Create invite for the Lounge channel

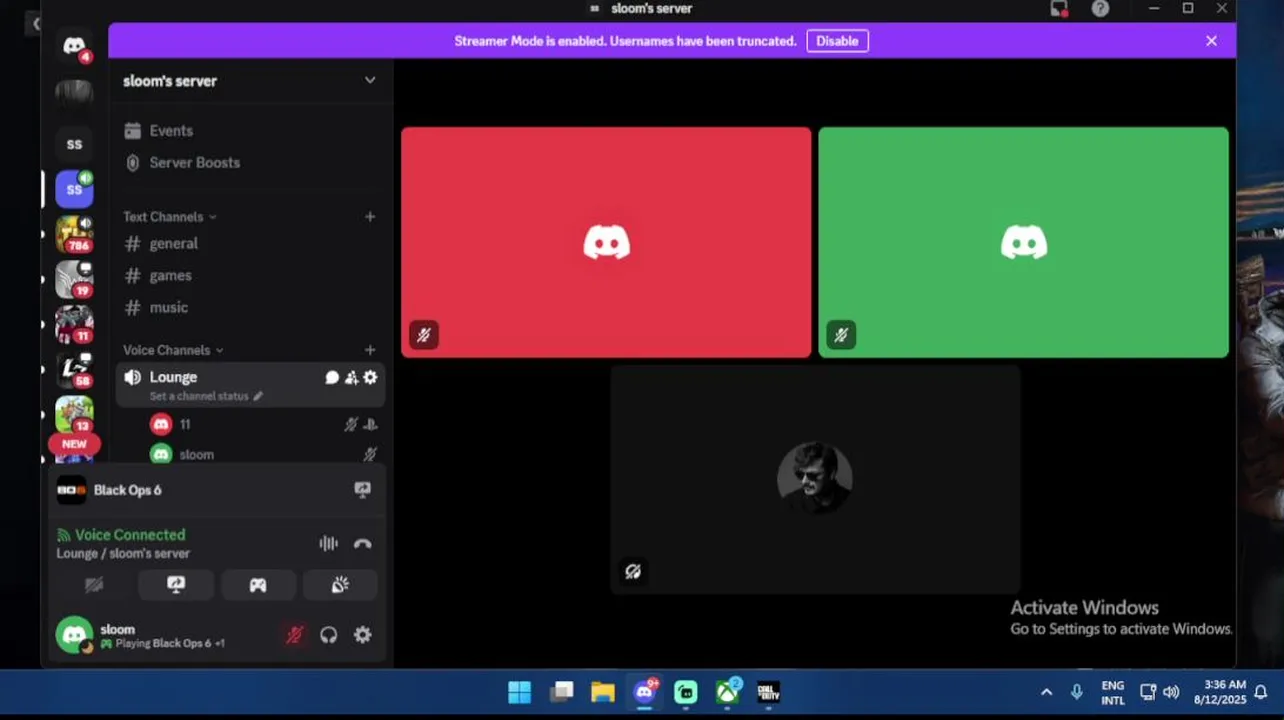point(351,377)
